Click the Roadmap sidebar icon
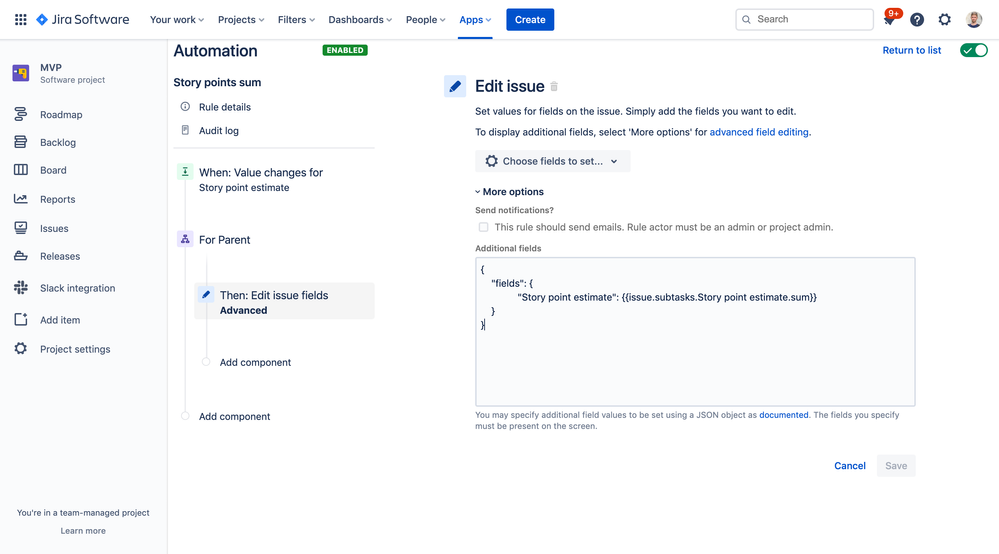Viewport: 999px width, 554px height. (x=20, y=114)
